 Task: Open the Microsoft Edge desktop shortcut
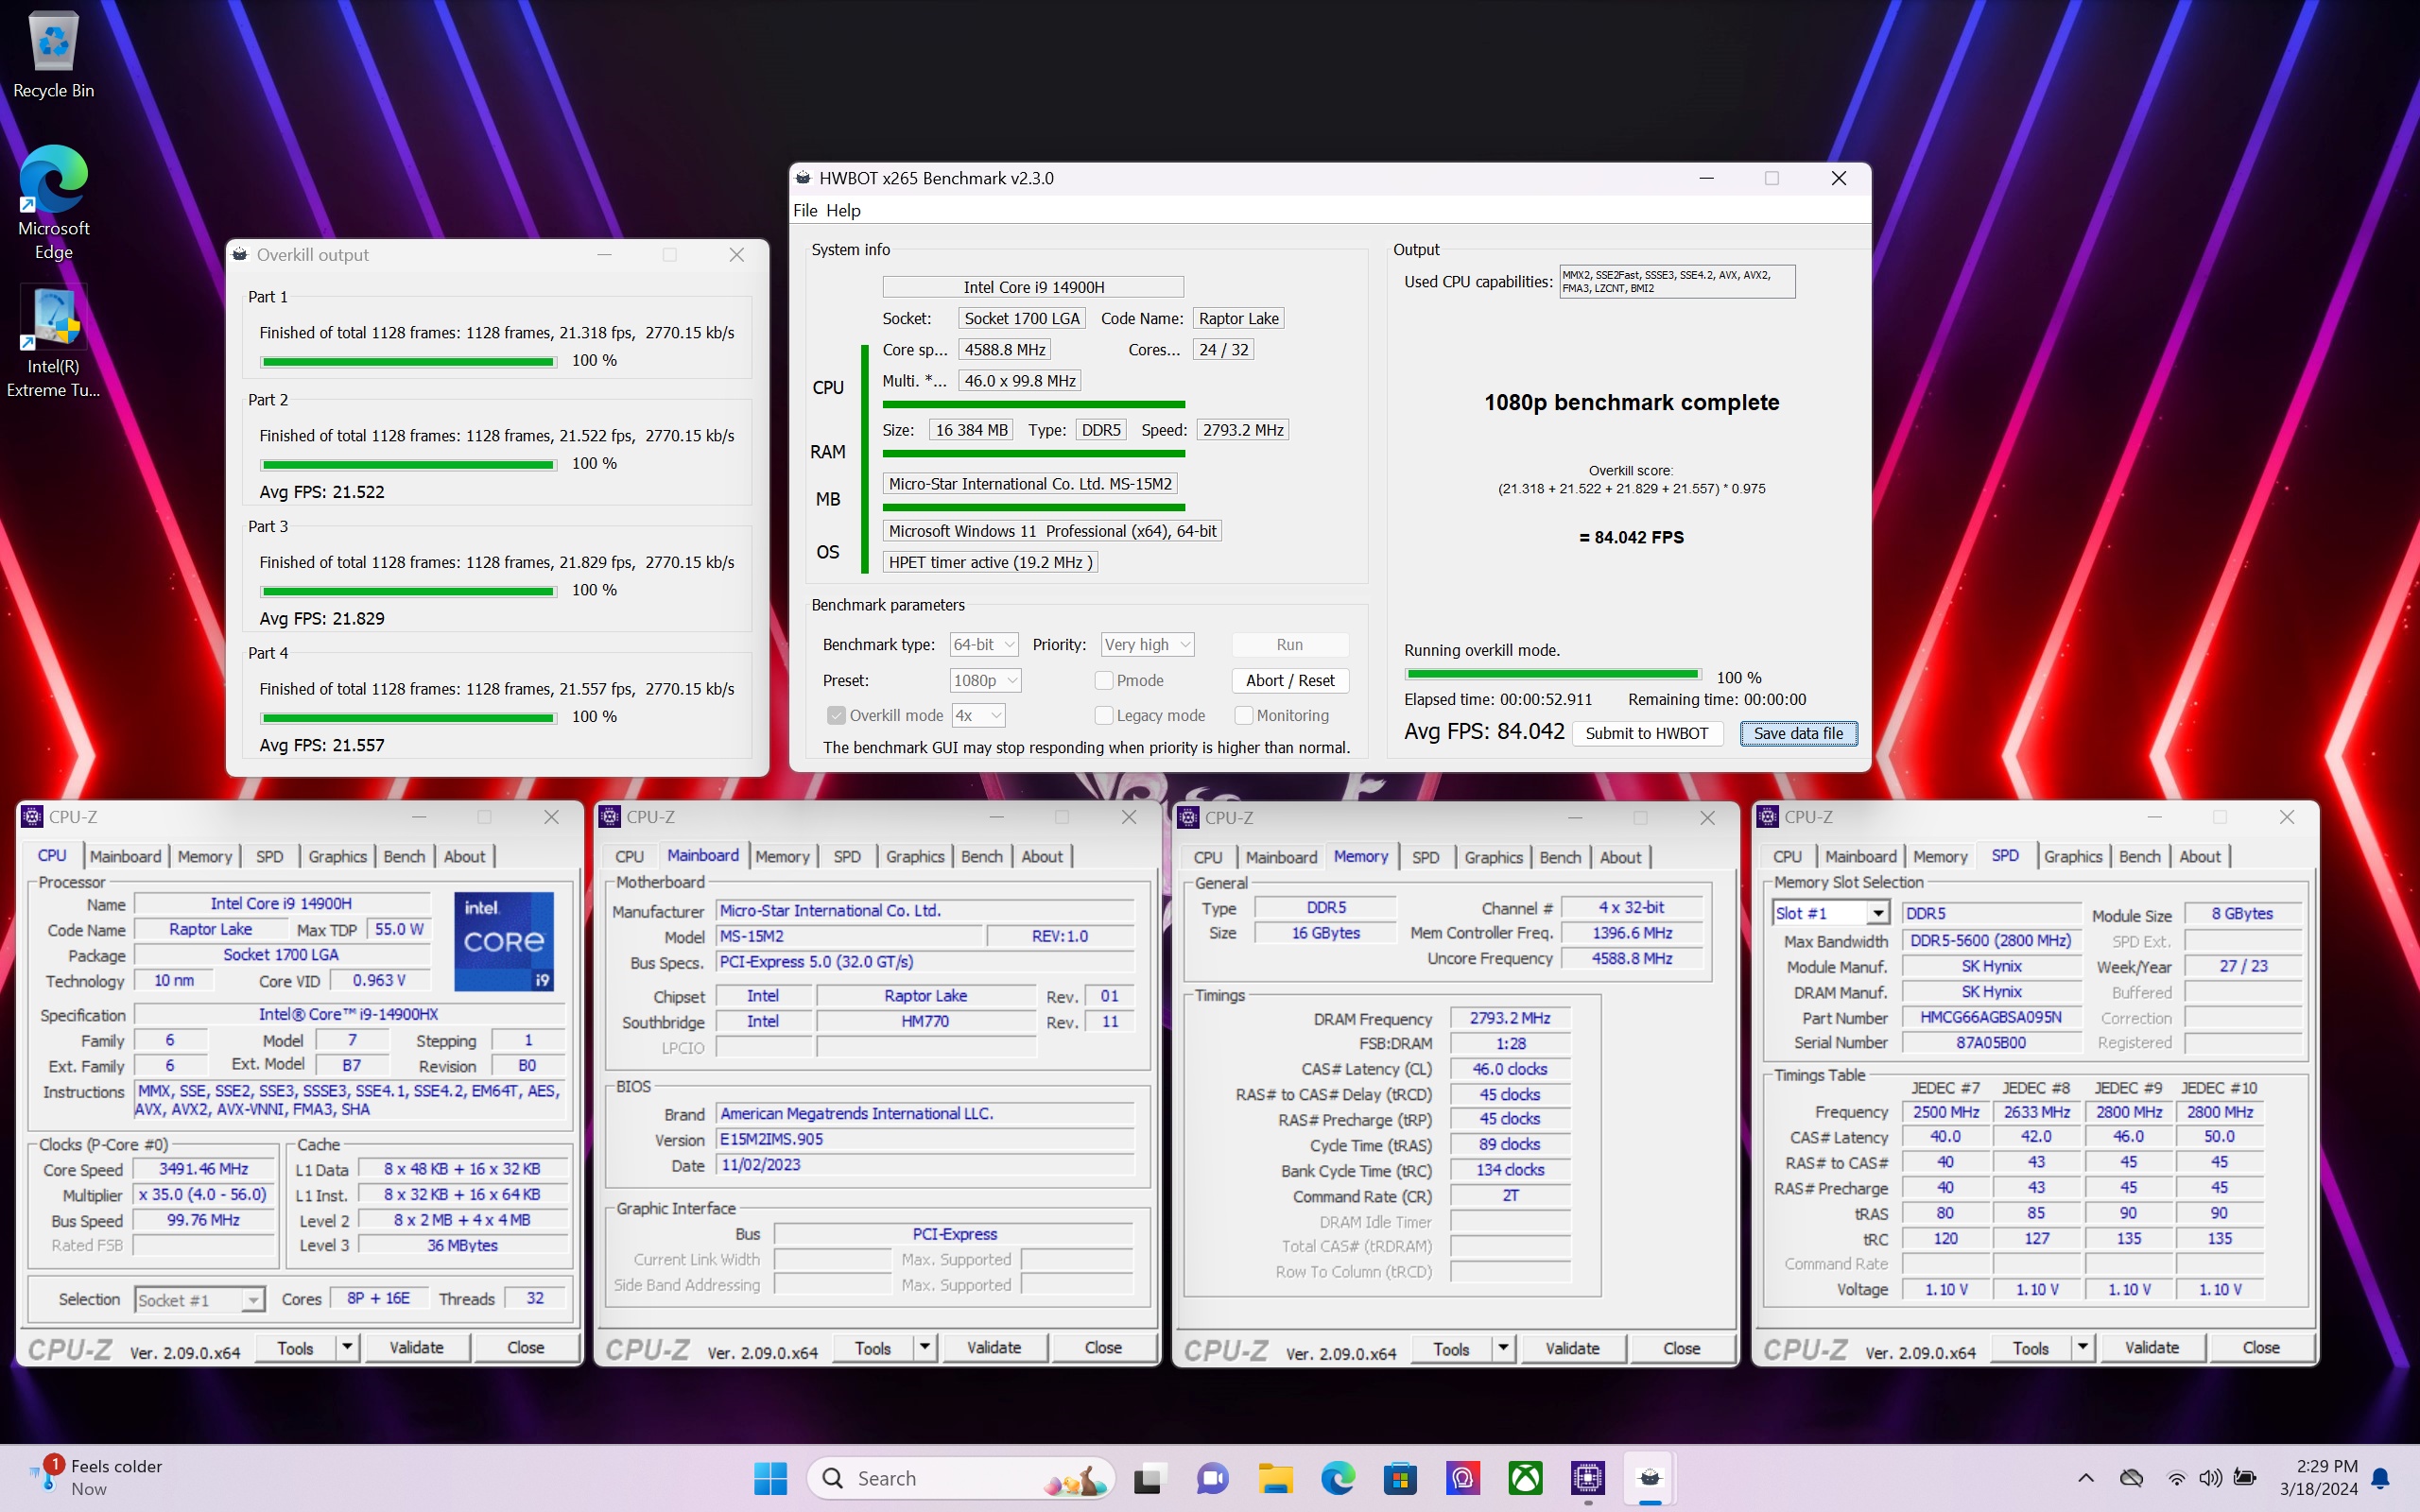click(x=53, y=202)
